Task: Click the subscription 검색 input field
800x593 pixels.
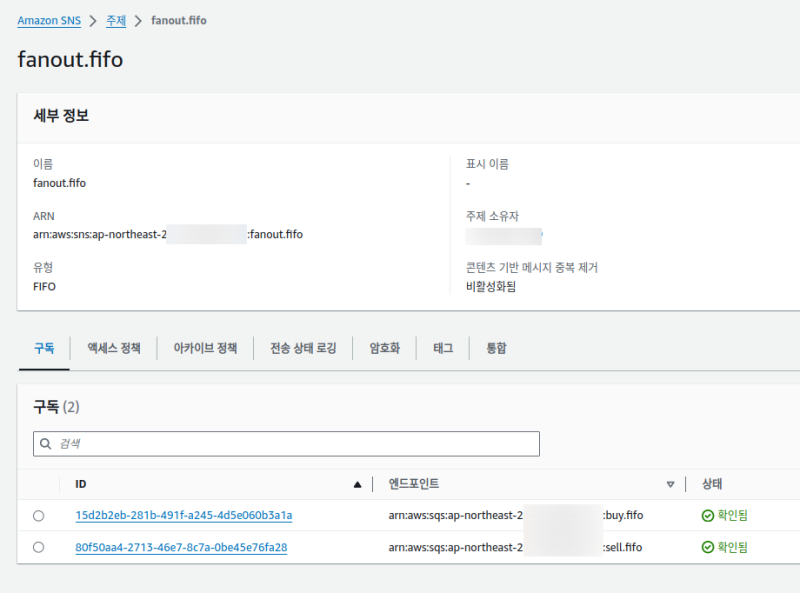Action: tap(290, 444)
